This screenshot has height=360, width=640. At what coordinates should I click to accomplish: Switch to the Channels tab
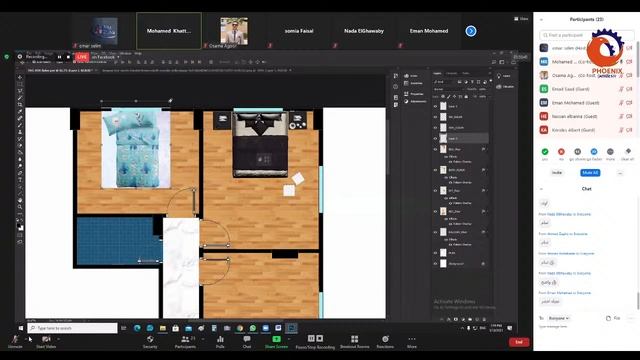tap(451, 73)
